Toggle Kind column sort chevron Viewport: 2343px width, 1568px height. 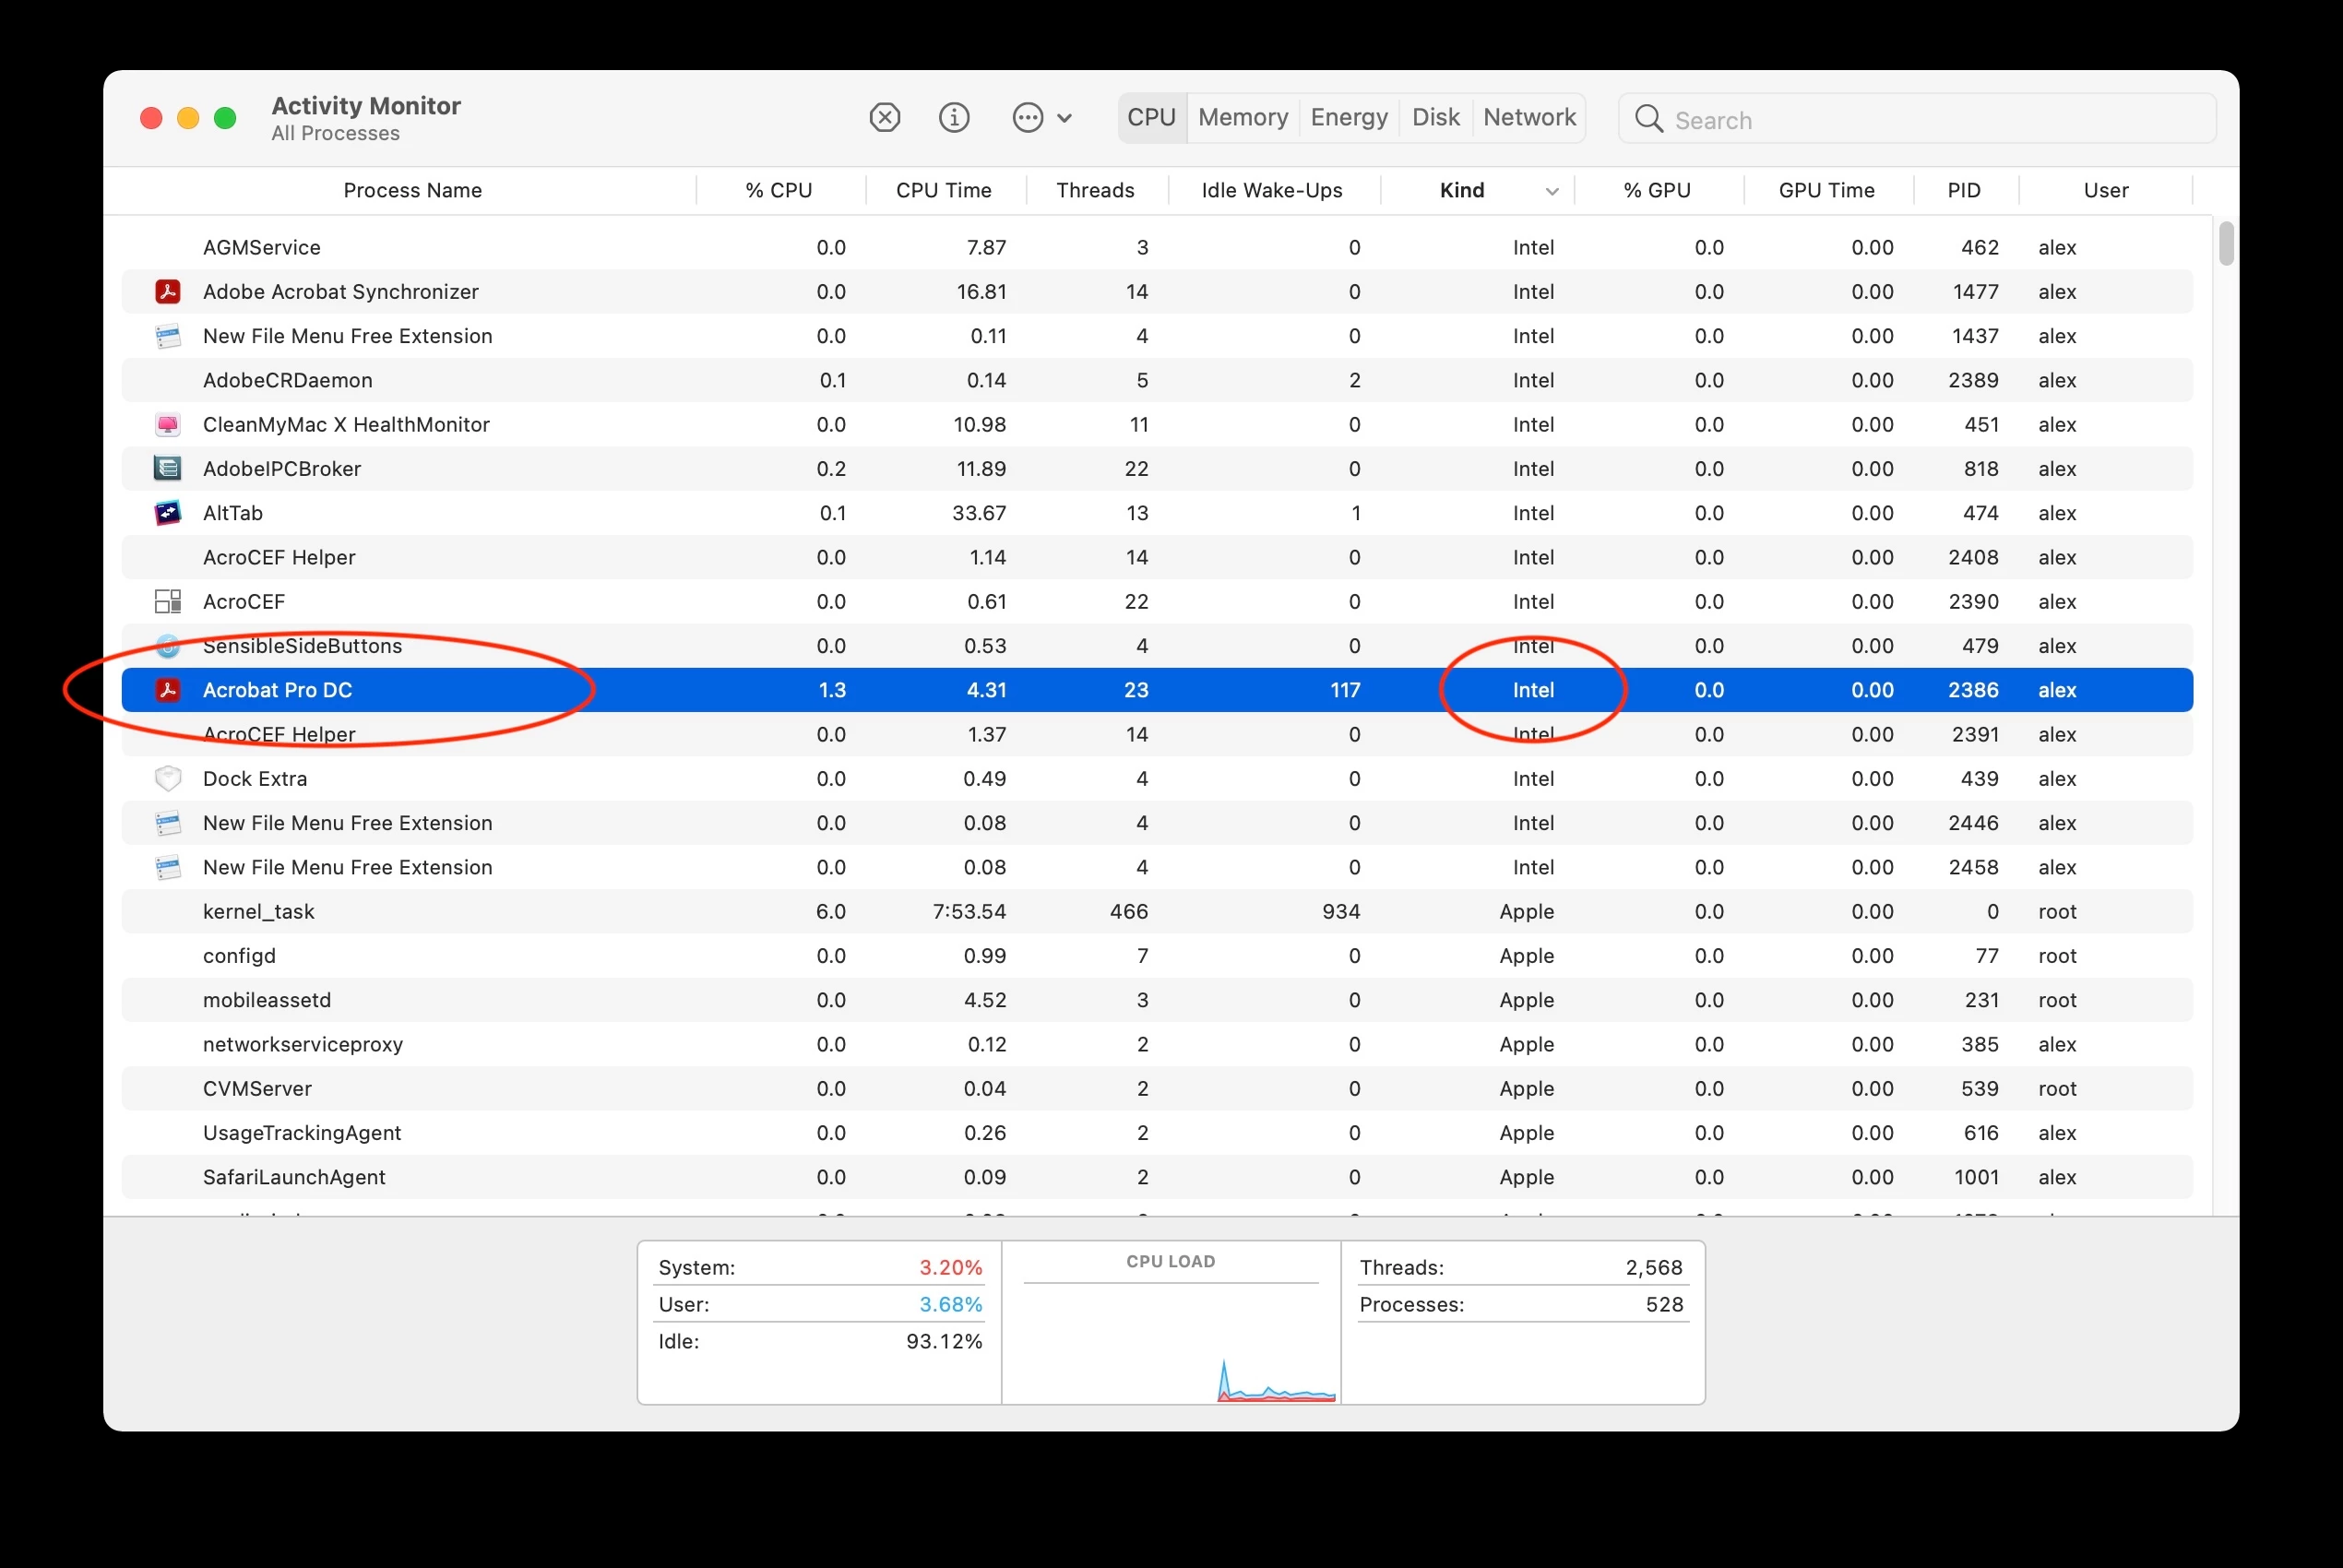tap(1551, 191)
